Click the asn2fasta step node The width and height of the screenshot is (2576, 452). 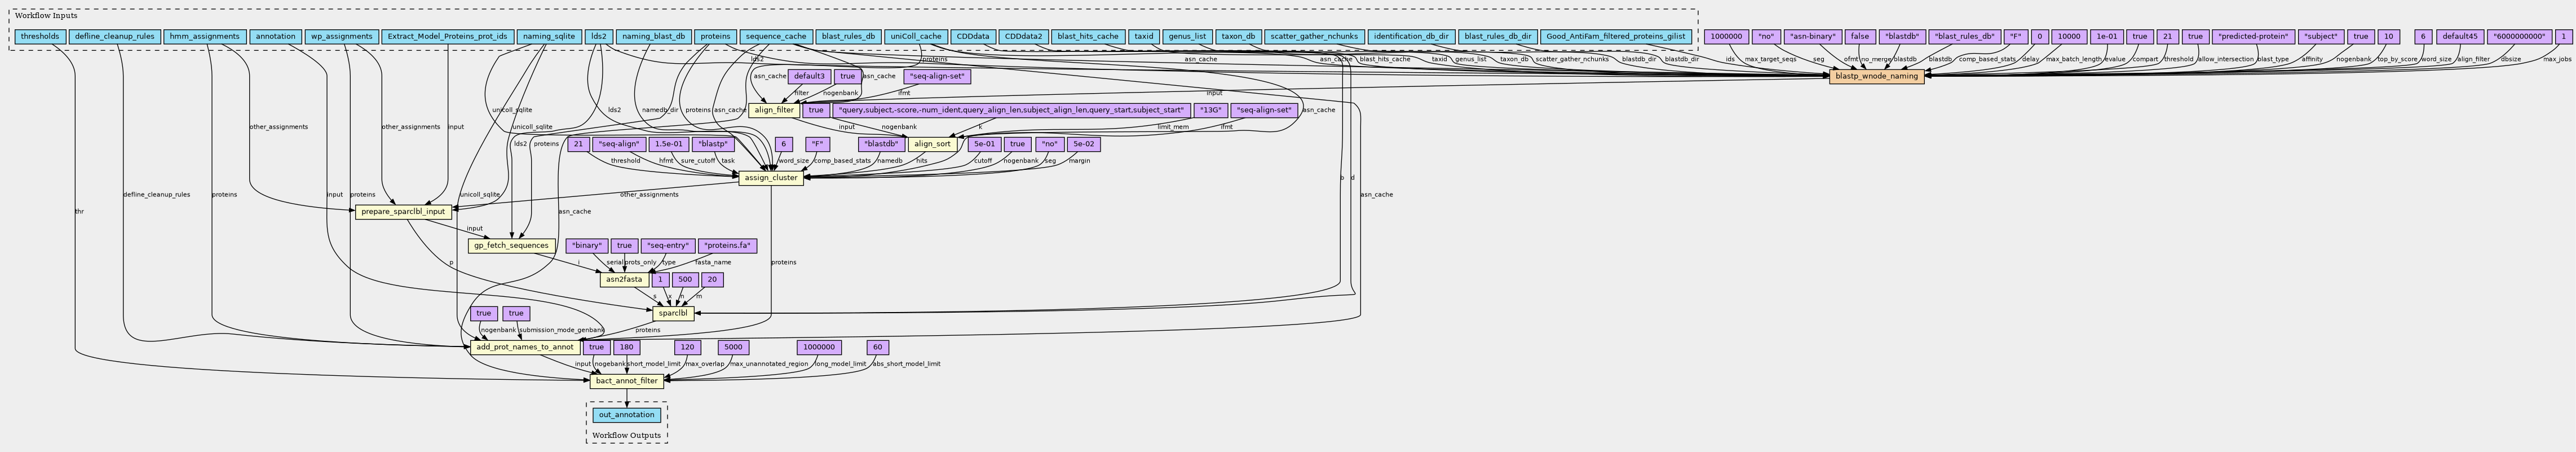click(x=623, y=280)
